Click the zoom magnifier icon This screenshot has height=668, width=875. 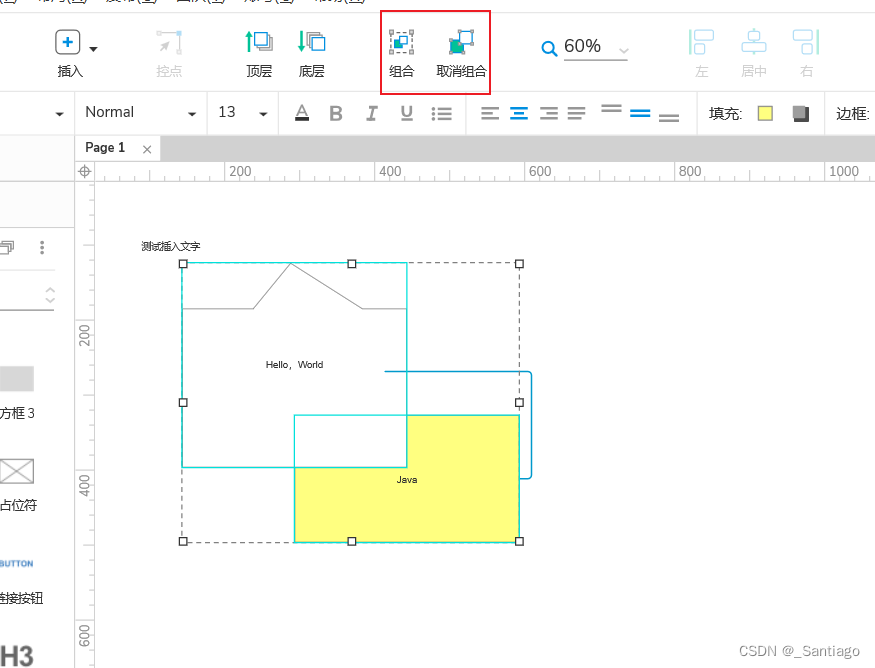(x=549, y=49)
